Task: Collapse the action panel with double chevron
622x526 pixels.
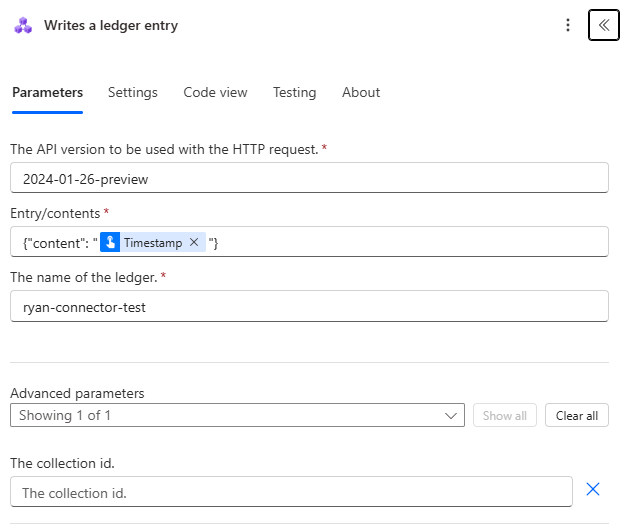Action: 604,25
